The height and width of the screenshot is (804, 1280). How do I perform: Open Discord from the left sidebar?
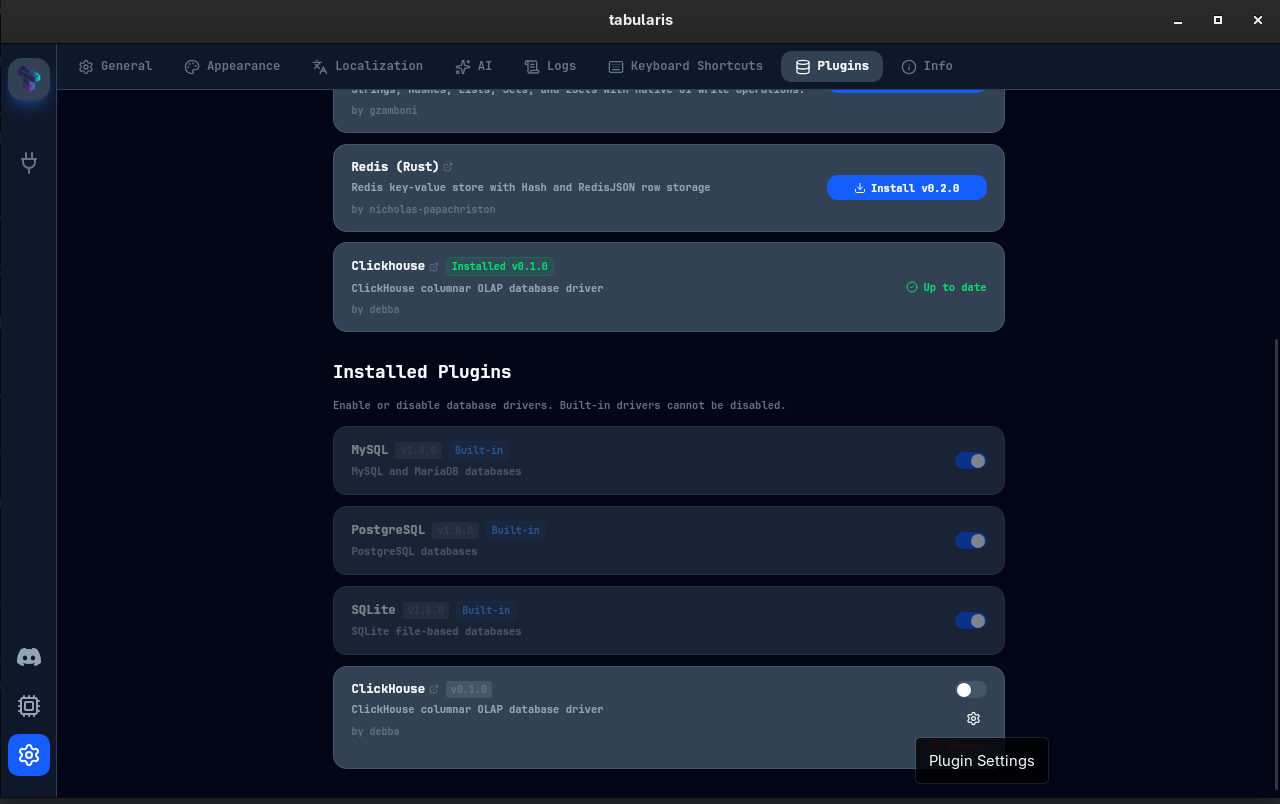29,657
